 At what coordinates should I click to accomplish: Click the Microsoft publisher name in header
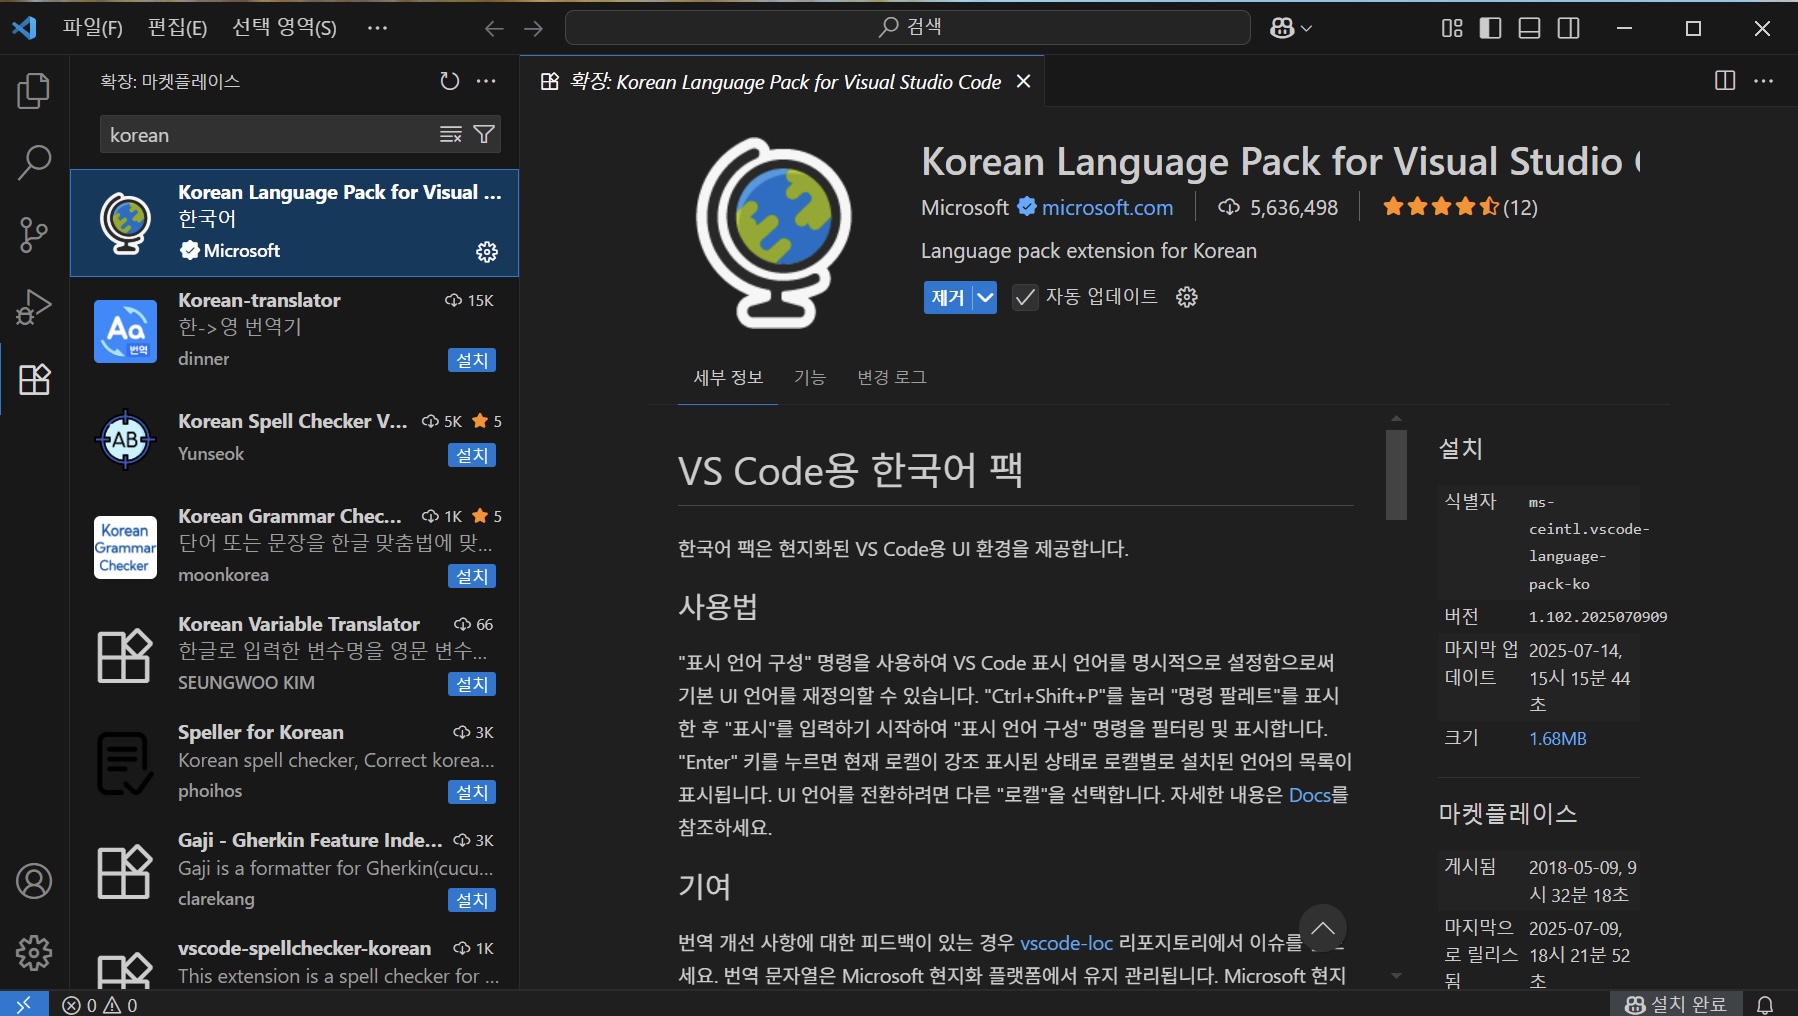[x=965, y=208]
